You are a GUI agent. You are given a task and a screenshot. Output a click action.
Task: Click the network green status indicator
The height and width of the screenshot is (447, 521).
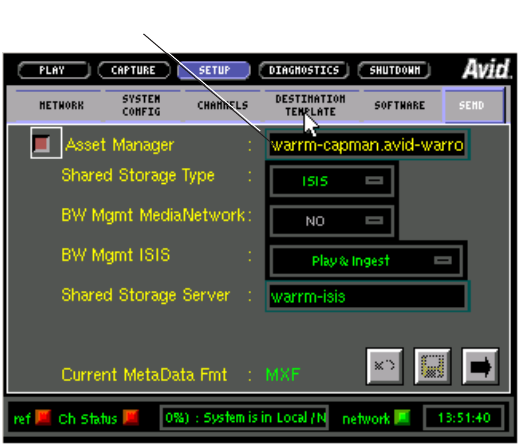pyautogui.click(x=402, y=417)
